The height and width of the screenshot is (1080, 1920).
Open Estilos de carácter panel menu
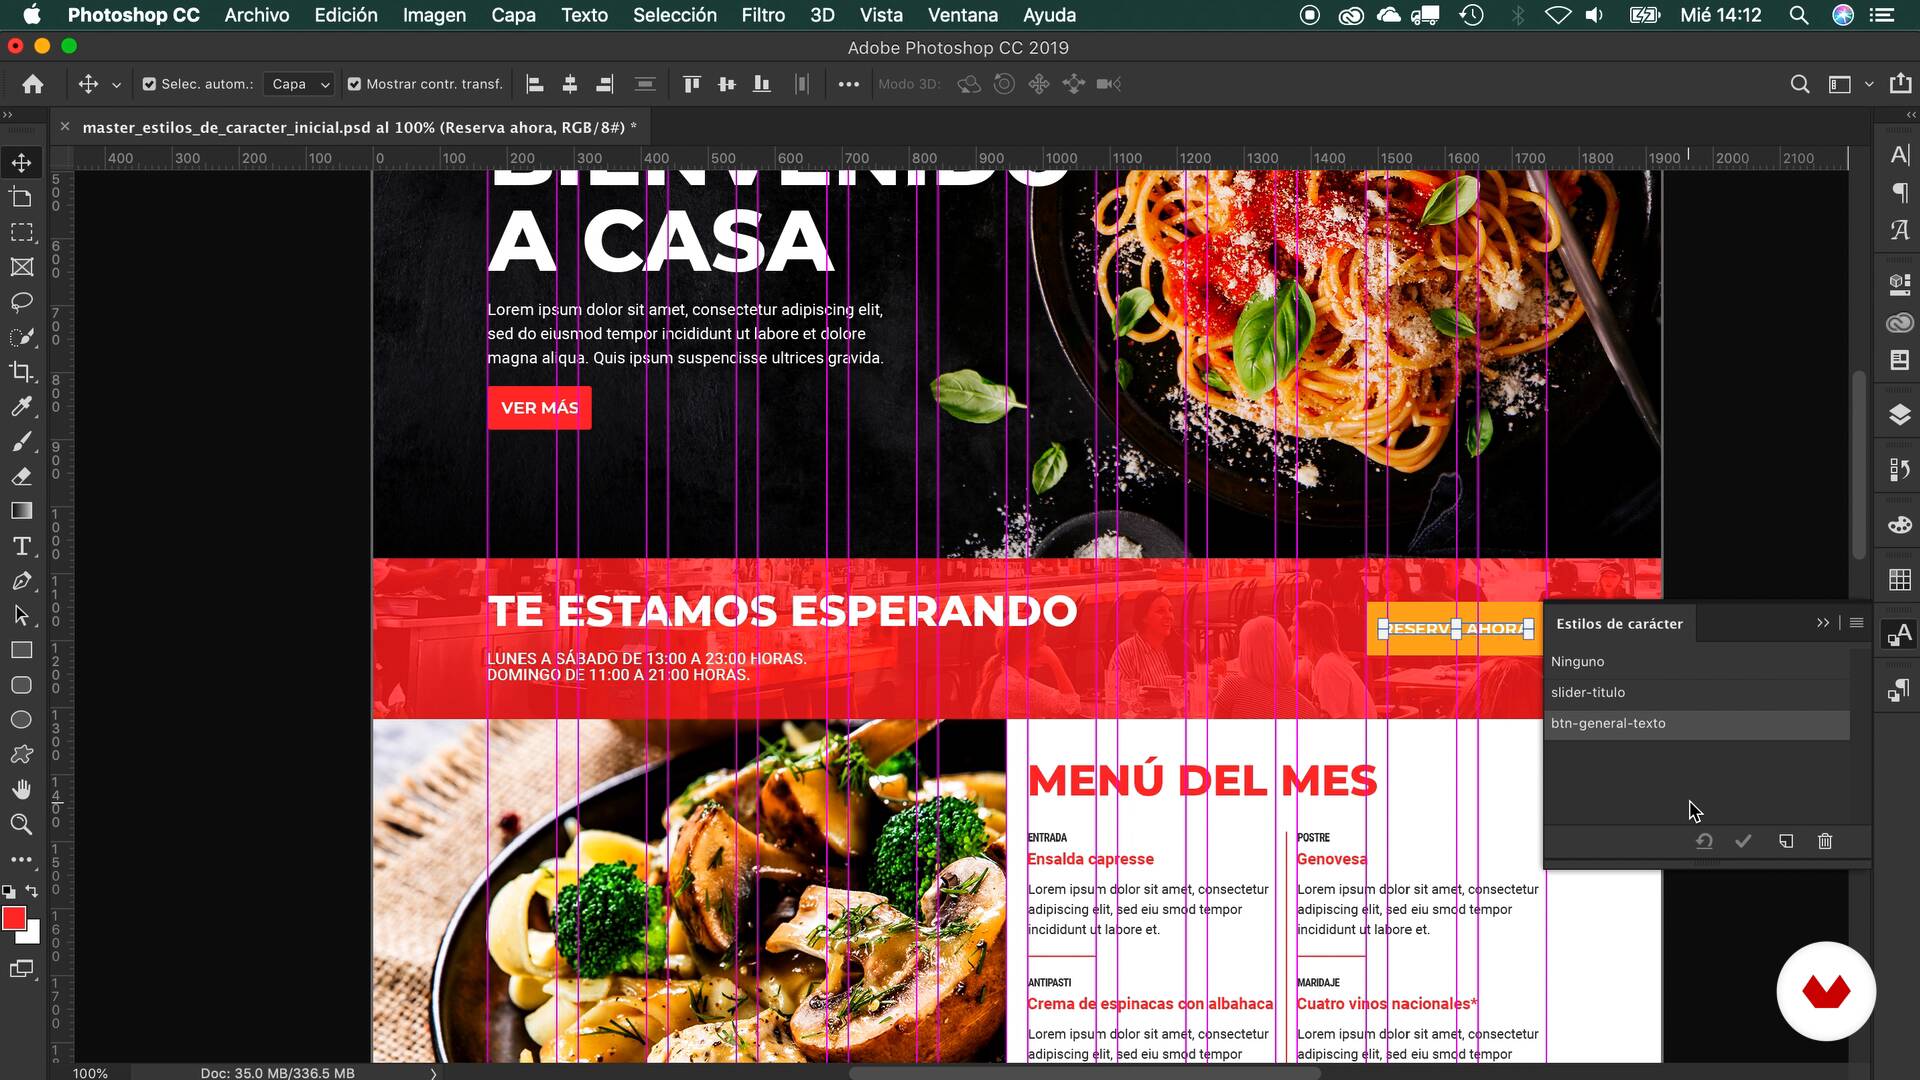[1857, 623]
